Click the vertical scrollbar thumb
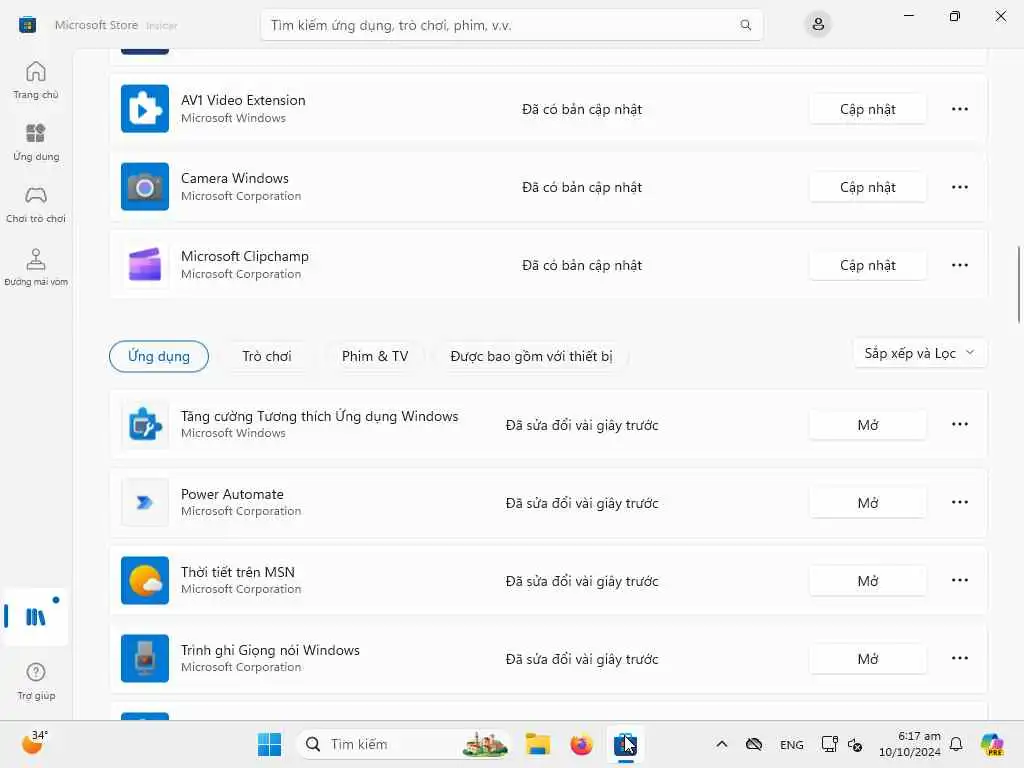This screenshot has width=1024, height=768. point(1019,284)
